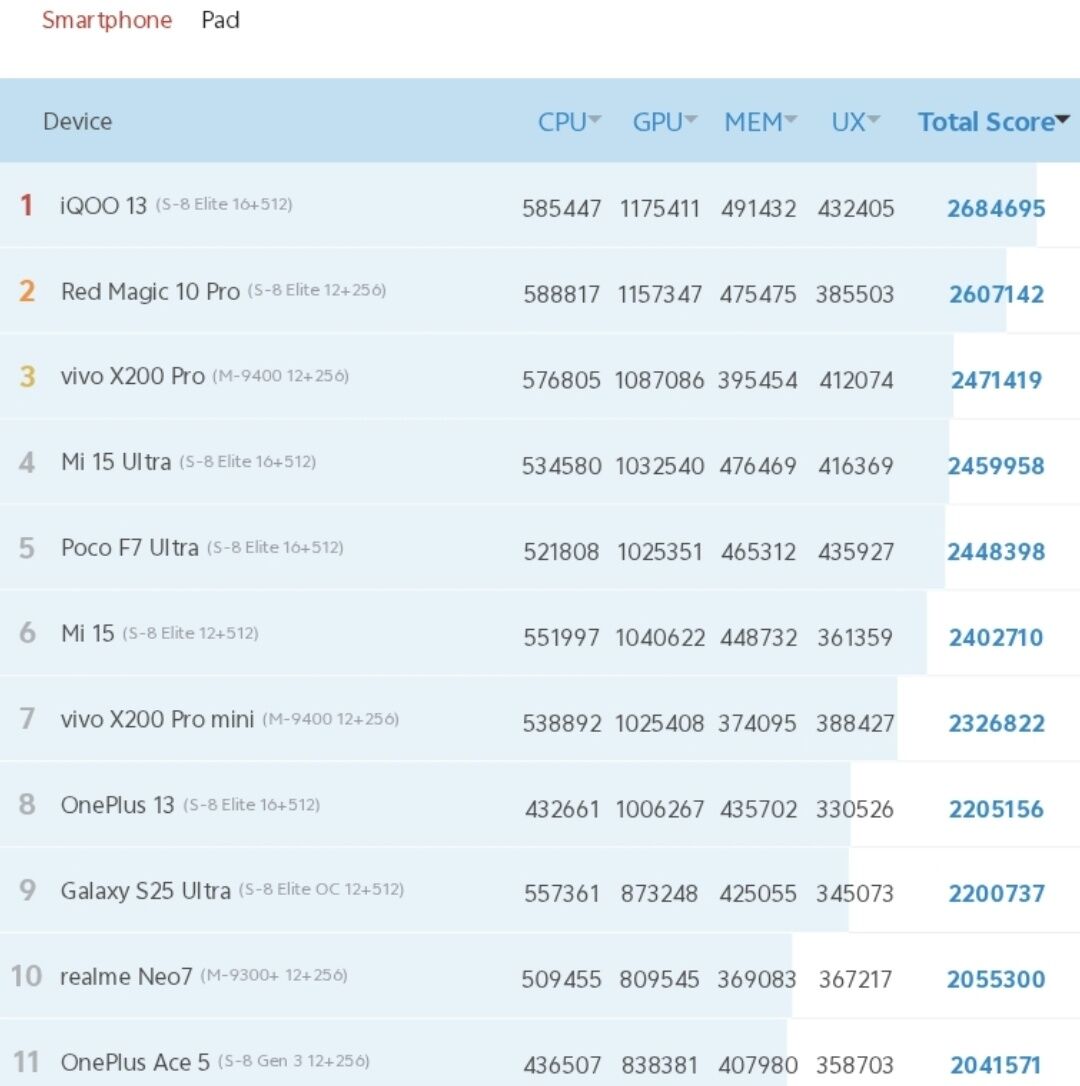Click OnePlus Ace 5 CPU score 436507

562,1065
